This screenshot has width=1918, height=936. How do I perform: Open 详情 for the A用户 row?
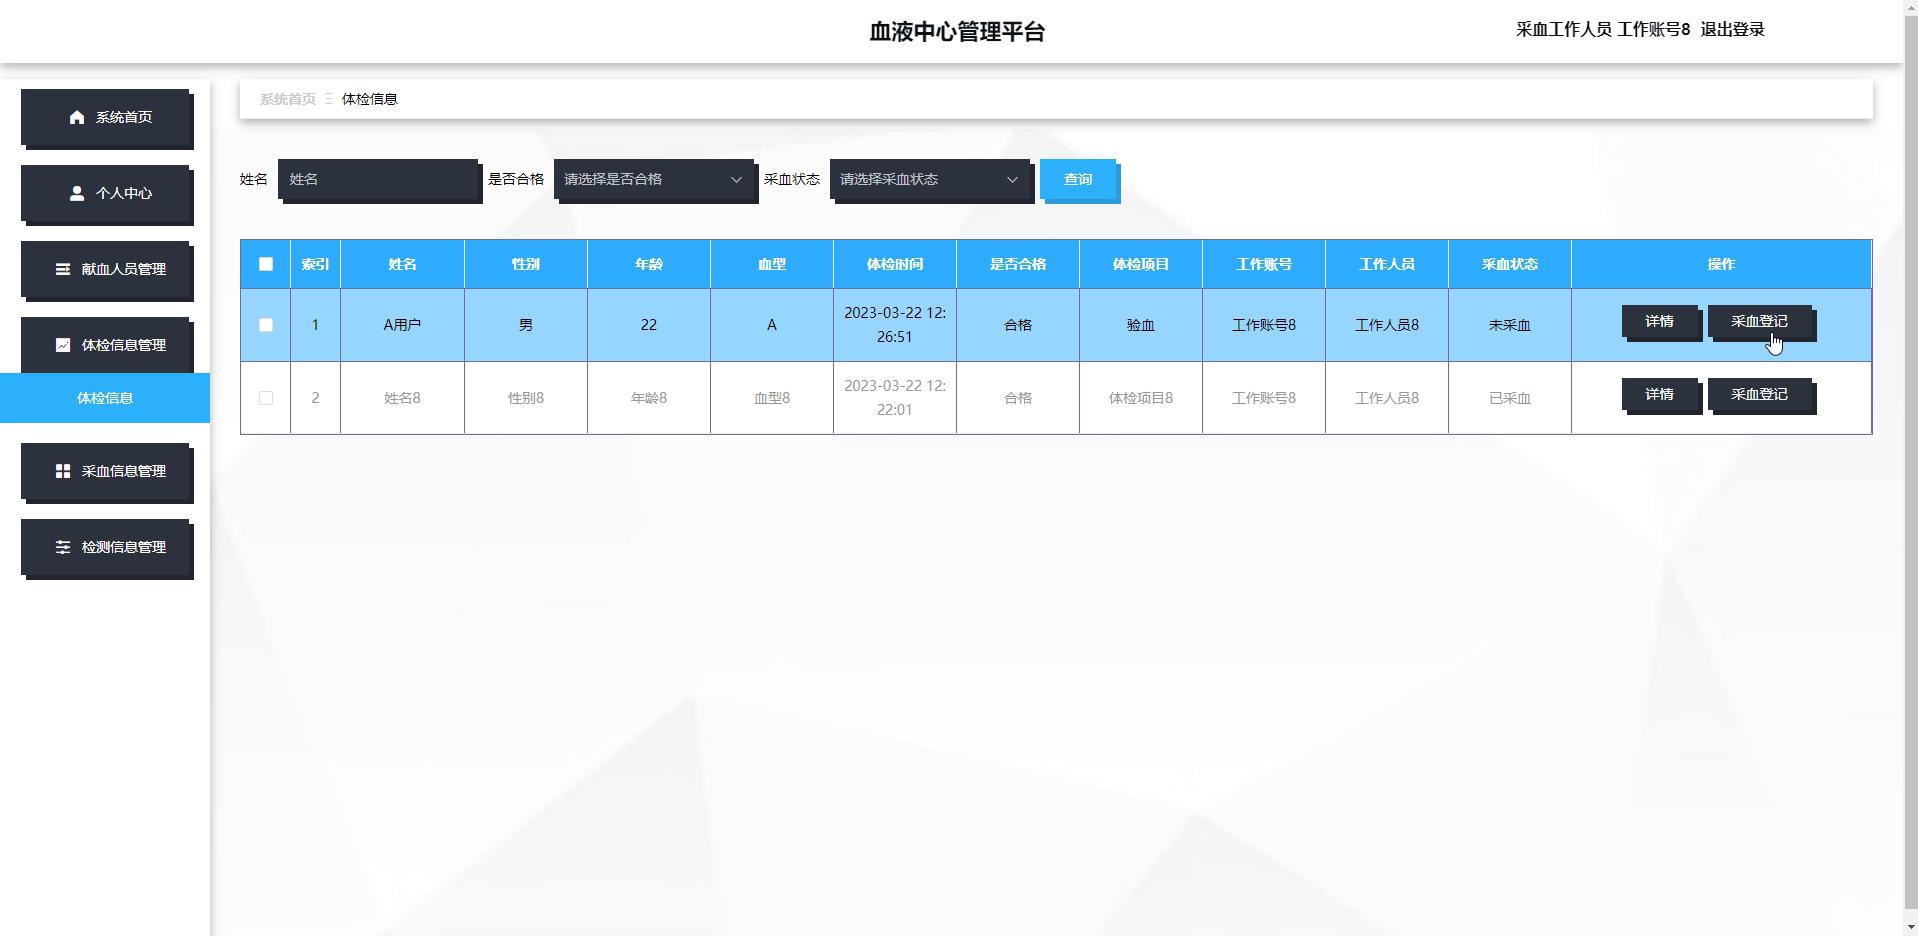(1660, 322)
